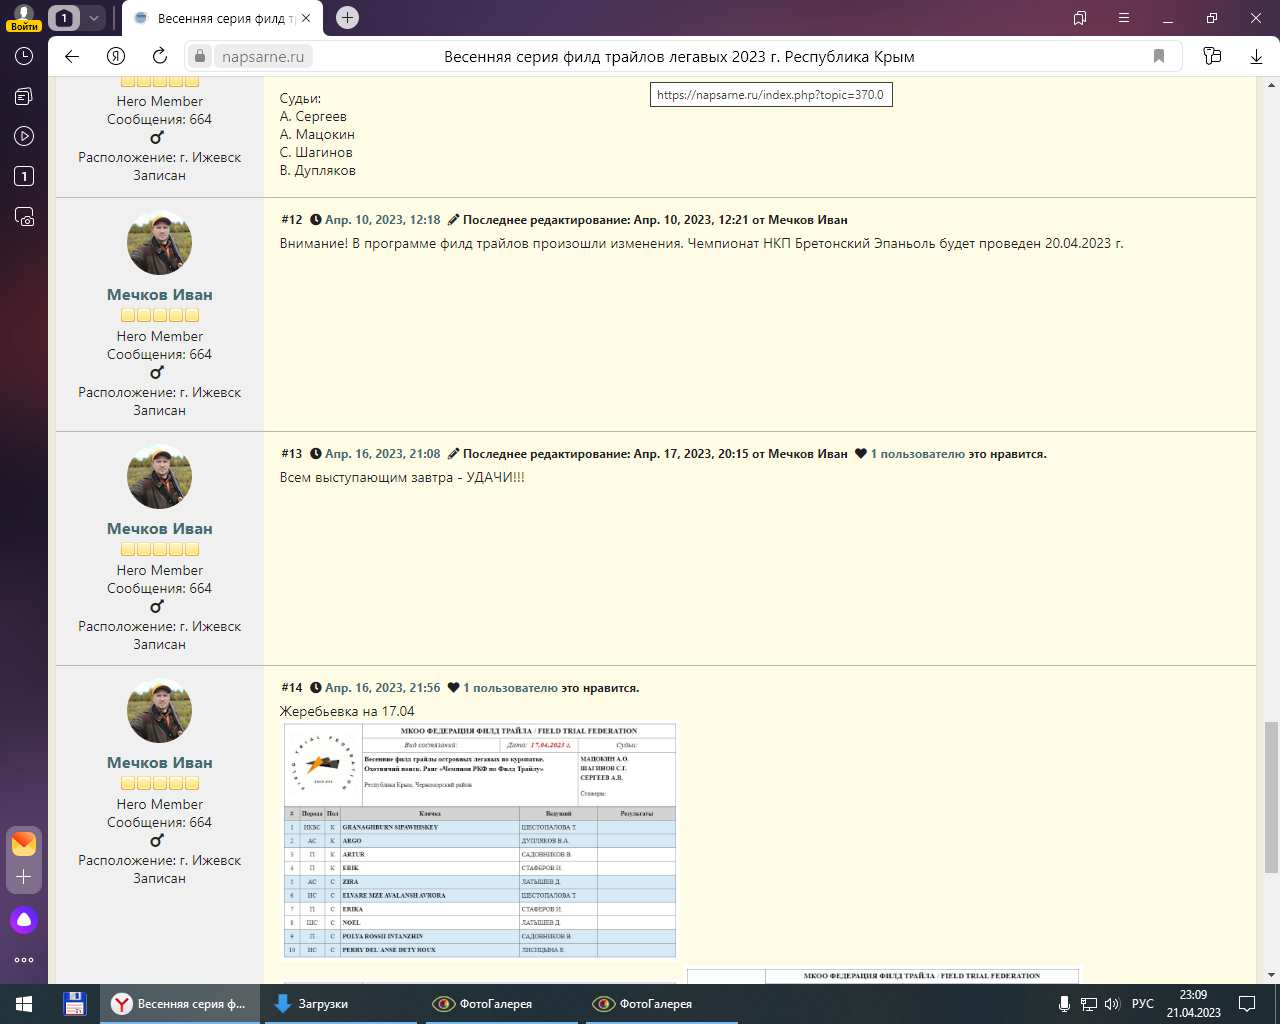This screenshot has width=1280, height=1024.
Task: Select the Весенняя серия филд трайлов tab
Action: coord(225,18)
